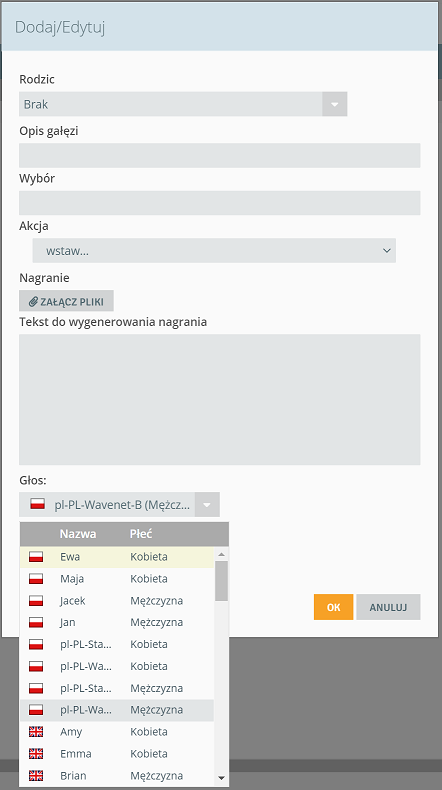
Task: Click the Polish flag beside Maja
Action: pos(36,579)
